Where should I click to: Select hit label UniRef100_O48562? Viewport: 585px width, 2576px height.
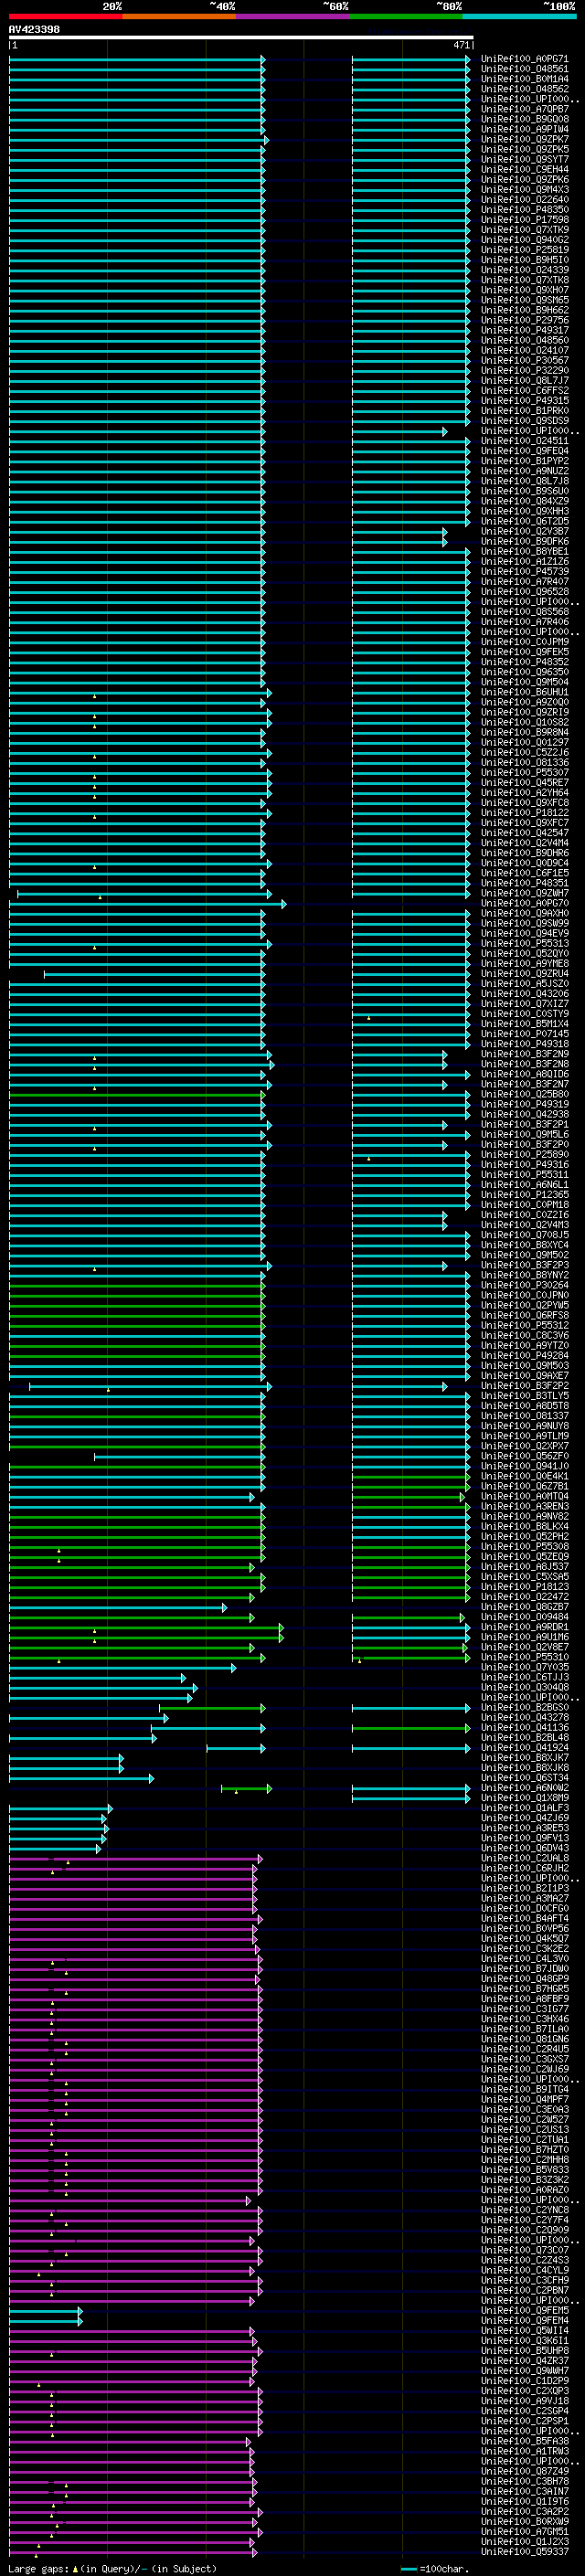point(525,89)
